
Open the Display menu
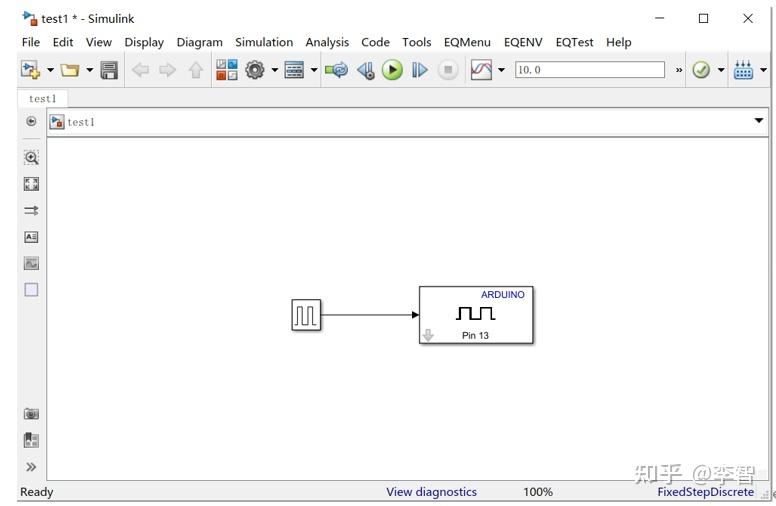pos(144,42)
